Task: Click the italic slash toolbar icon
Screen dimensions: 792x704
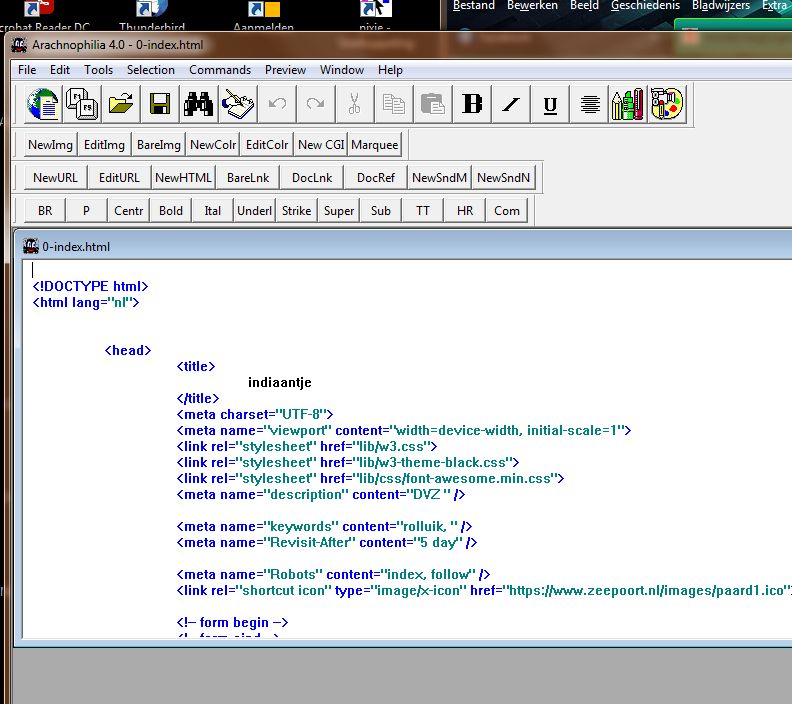Action: (511, 104)
